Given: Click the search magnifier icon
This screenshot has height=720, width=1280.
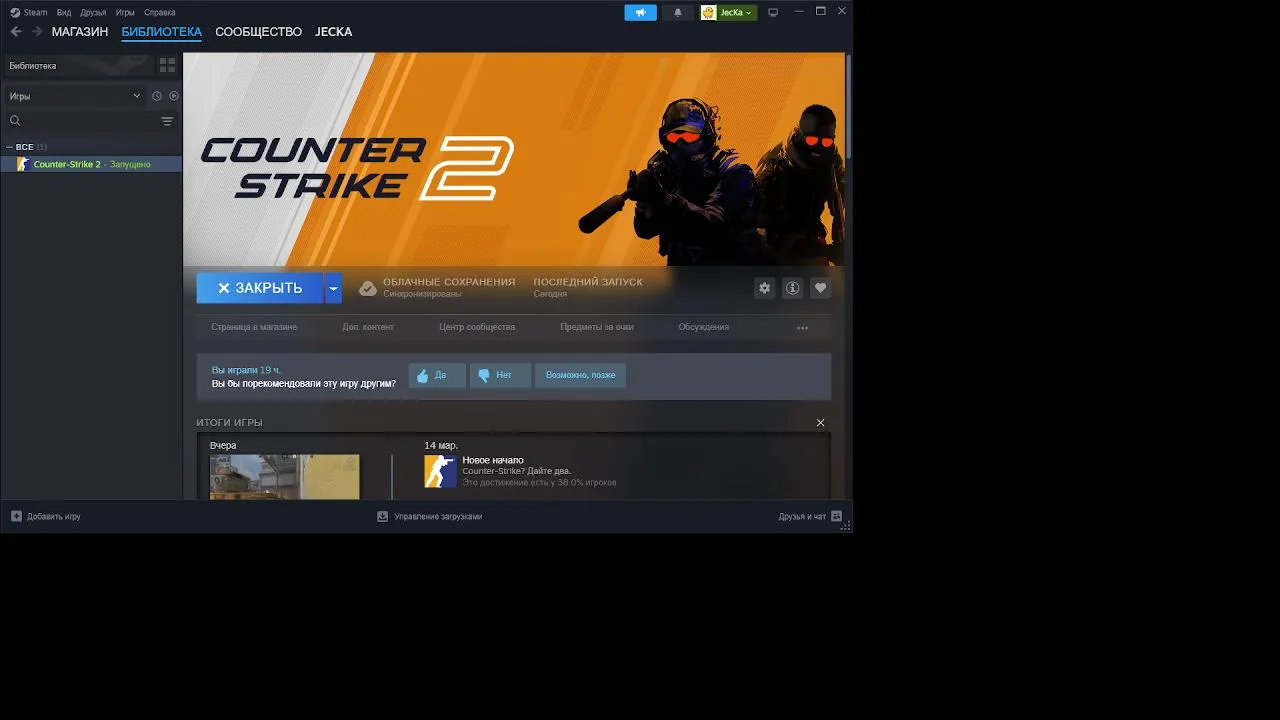Looking at the screenshot, I should pyautogui.click(x=15, y=121).
